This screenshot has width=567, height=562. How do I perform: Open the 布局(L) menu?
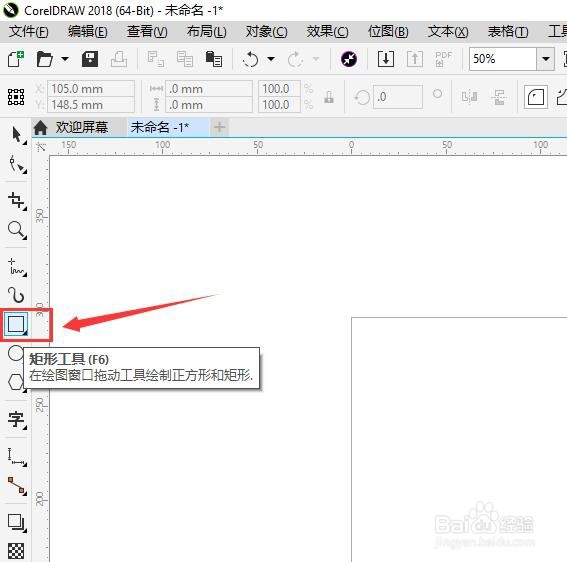[x=206, y=32]
